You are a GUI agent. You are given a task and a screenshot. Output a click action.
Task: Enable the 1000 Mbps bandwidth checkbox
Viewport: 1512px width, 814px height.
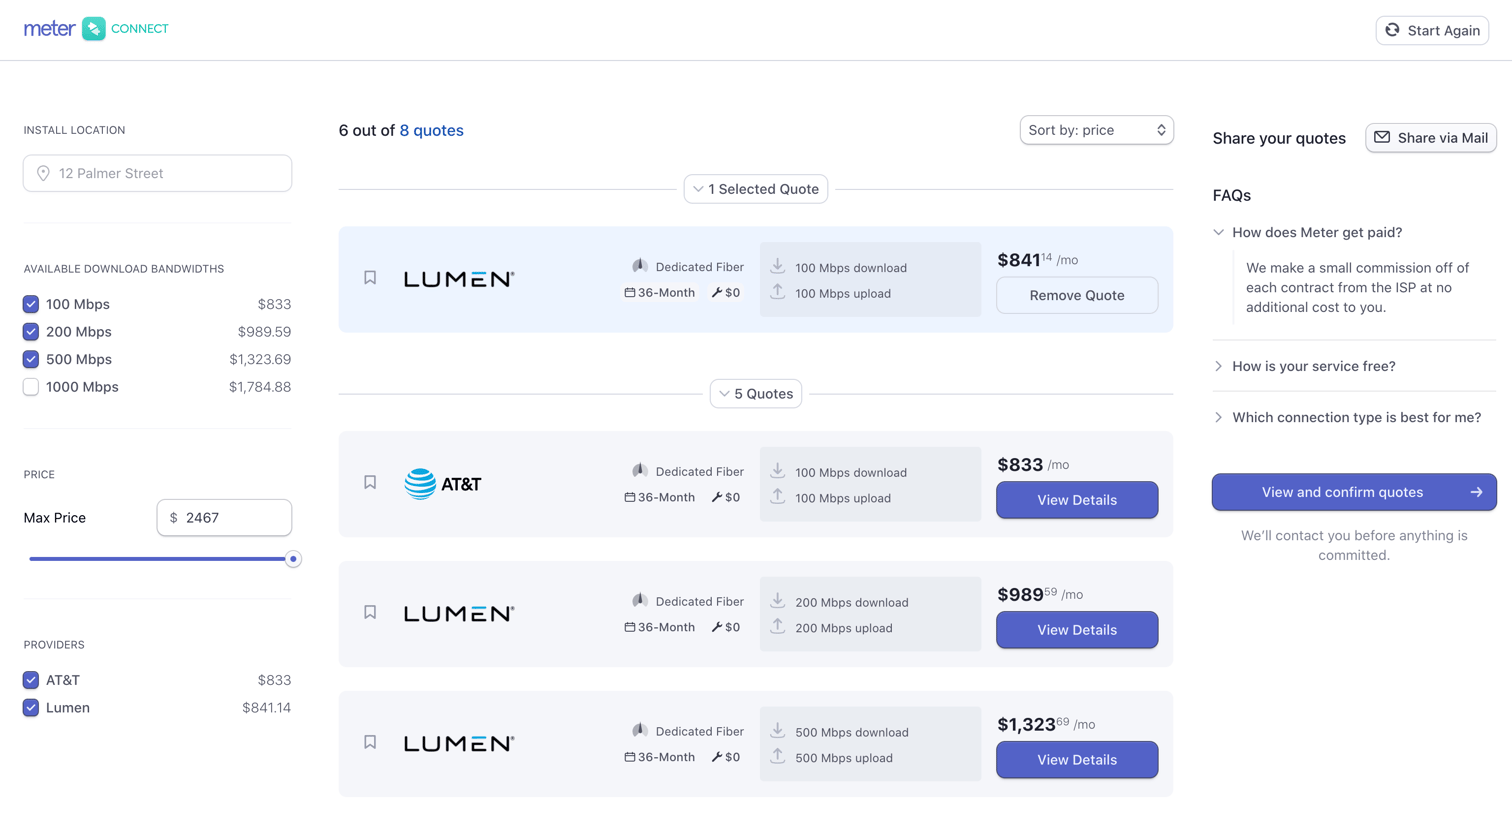[31, 387]
